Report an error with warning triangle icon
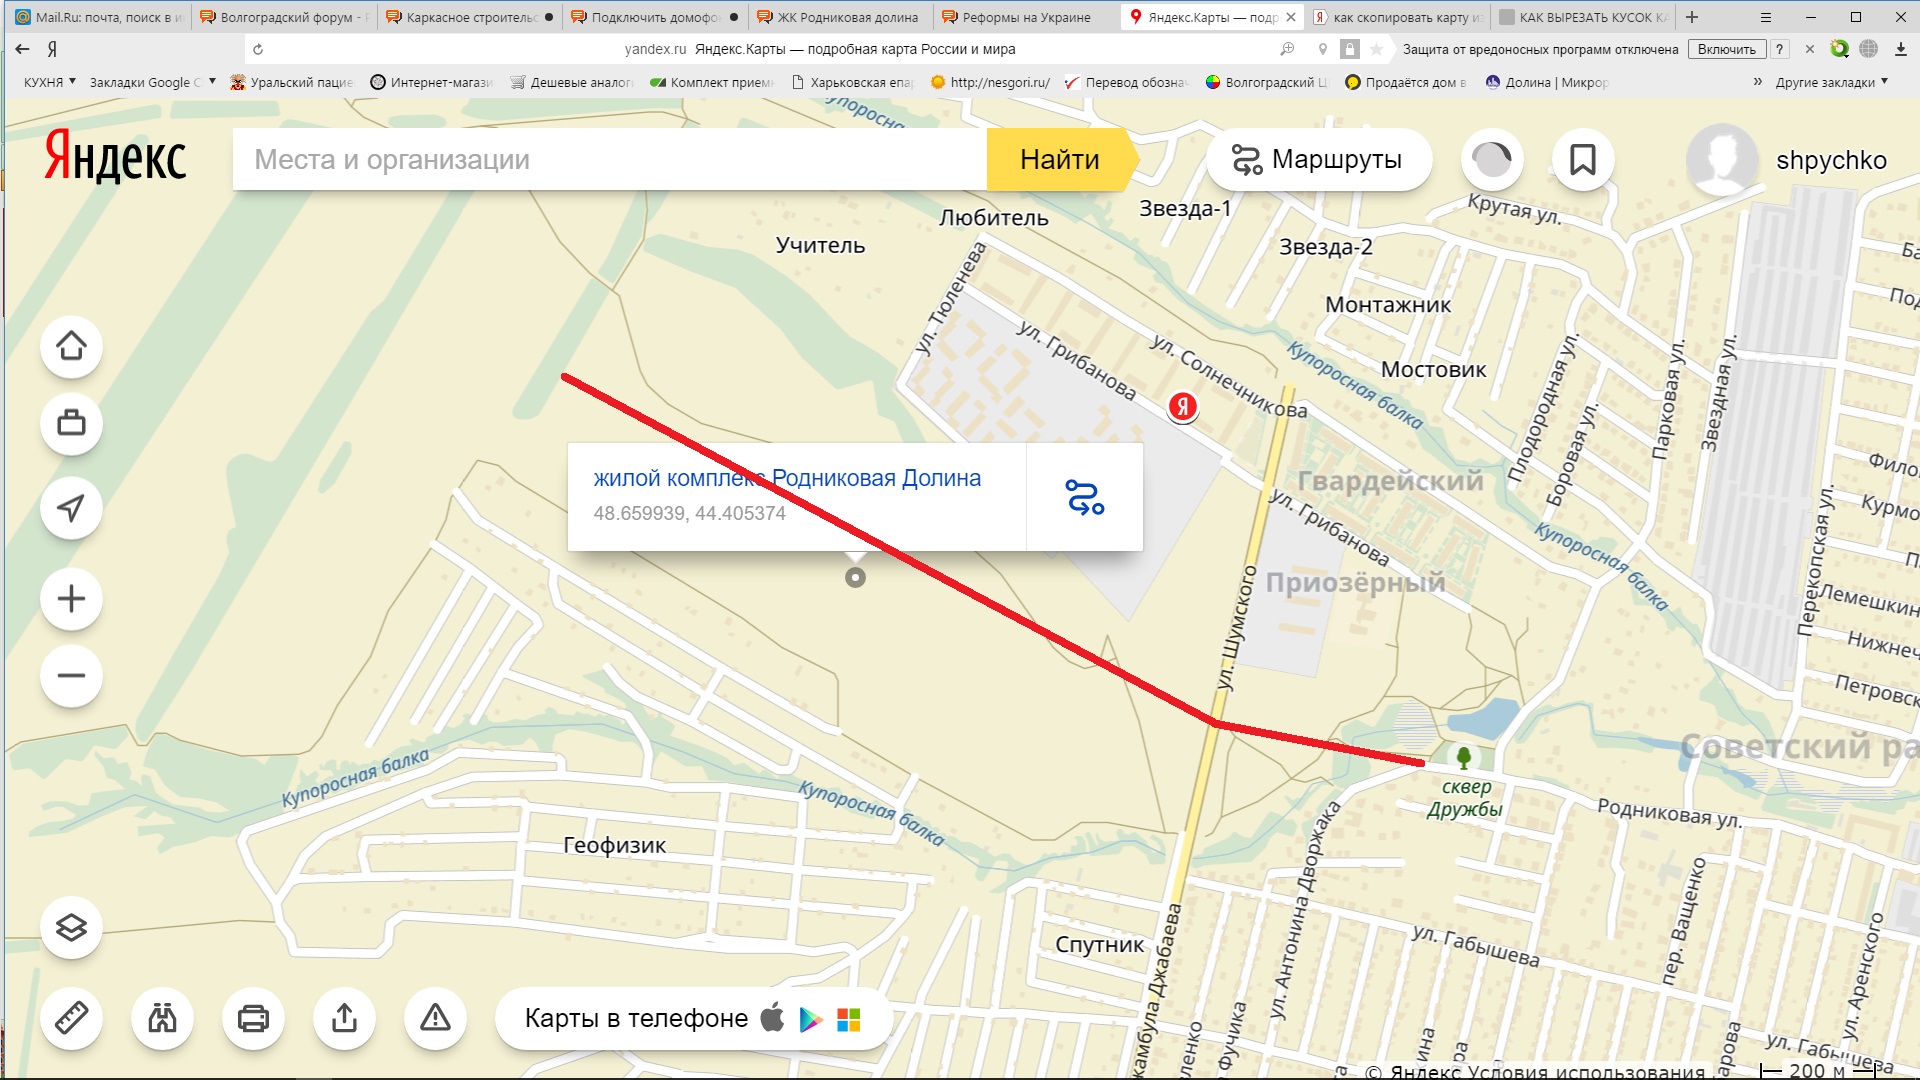 tap(435, 1018)
